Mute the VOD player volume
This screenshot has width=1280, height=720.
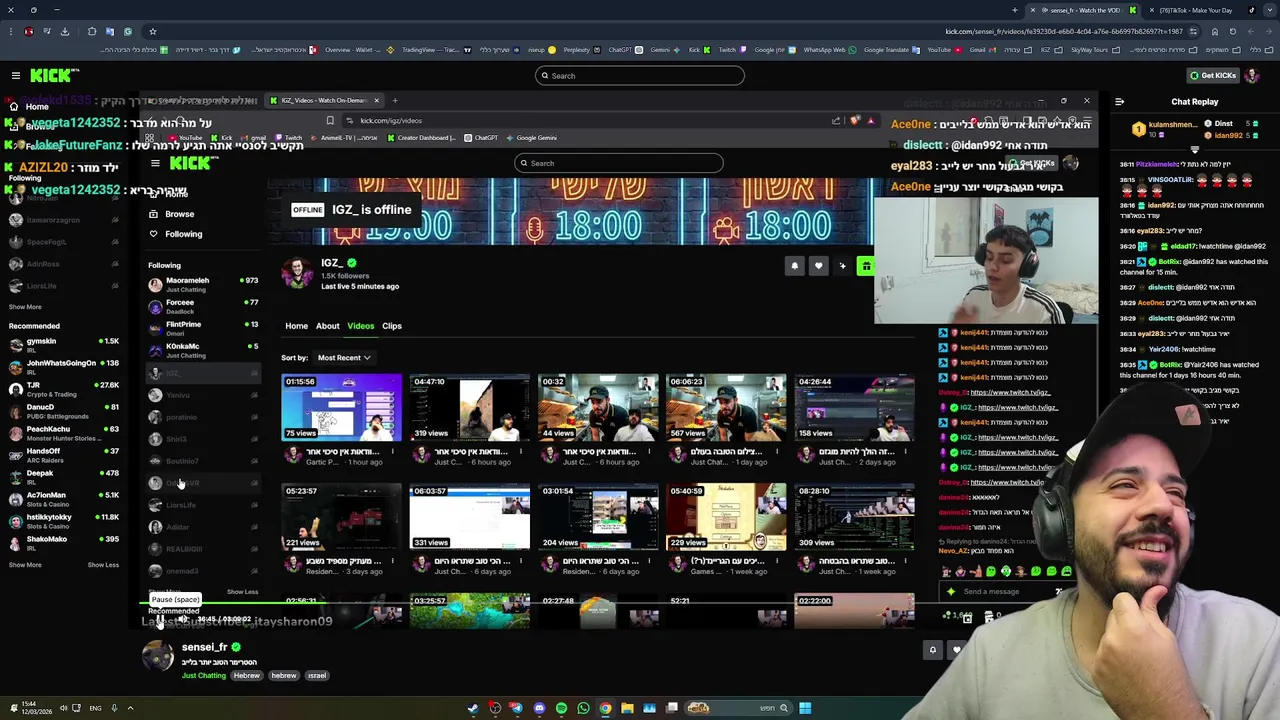(x=183, y=620)
